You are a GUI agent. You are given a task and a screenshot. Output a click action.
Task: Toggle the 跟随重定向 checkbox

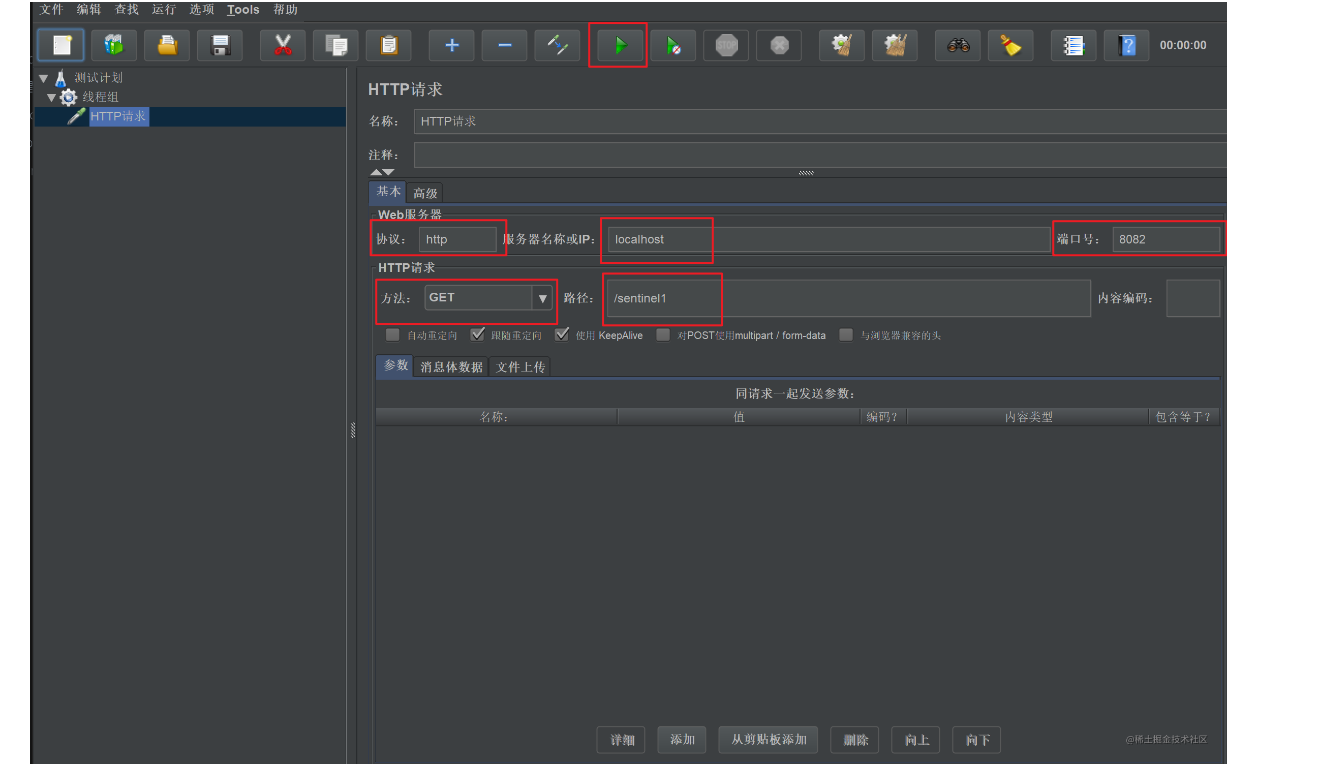(477, 335)
